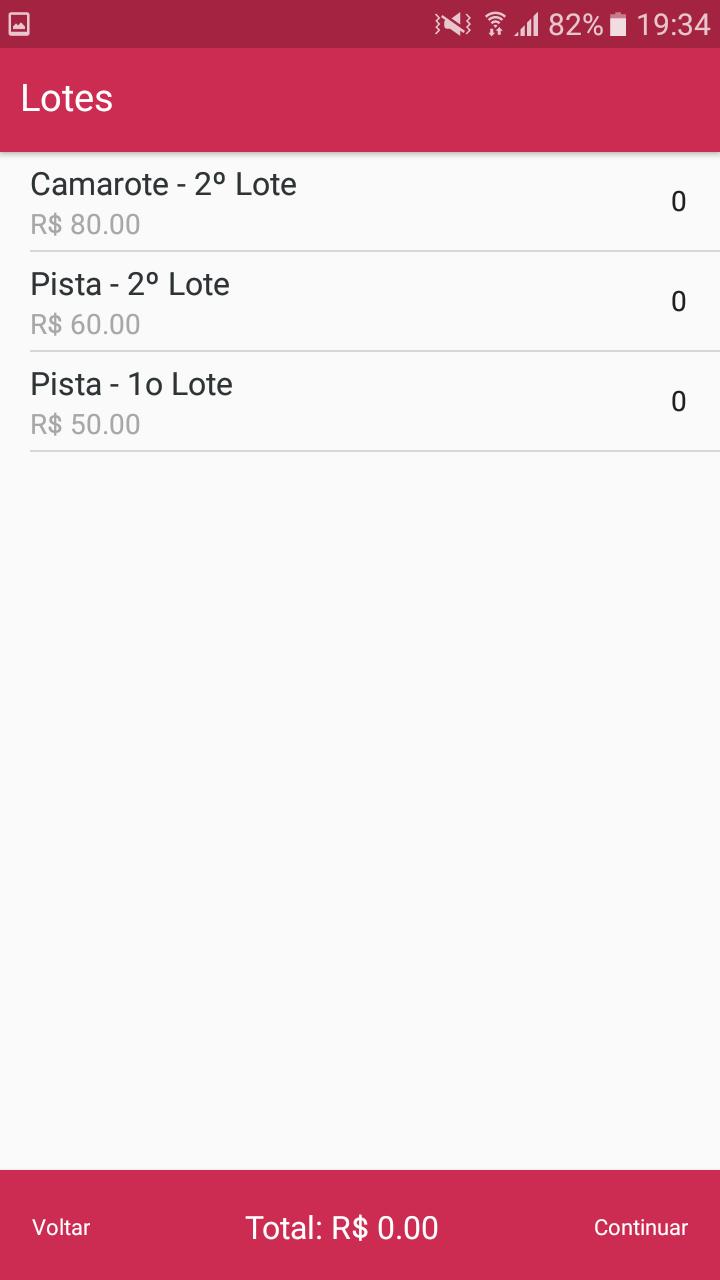Tap the Wi-Fi status icon

(495, 24)
